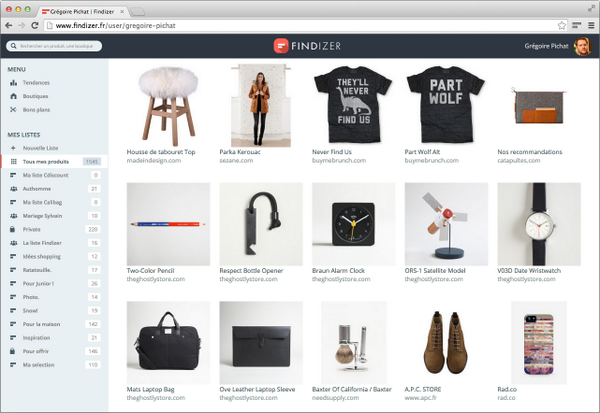Viewport: 600px width, 413px height.
Task: Click the magnifier icon in search box
Action: pyautogui.click(x=14, y=46)
